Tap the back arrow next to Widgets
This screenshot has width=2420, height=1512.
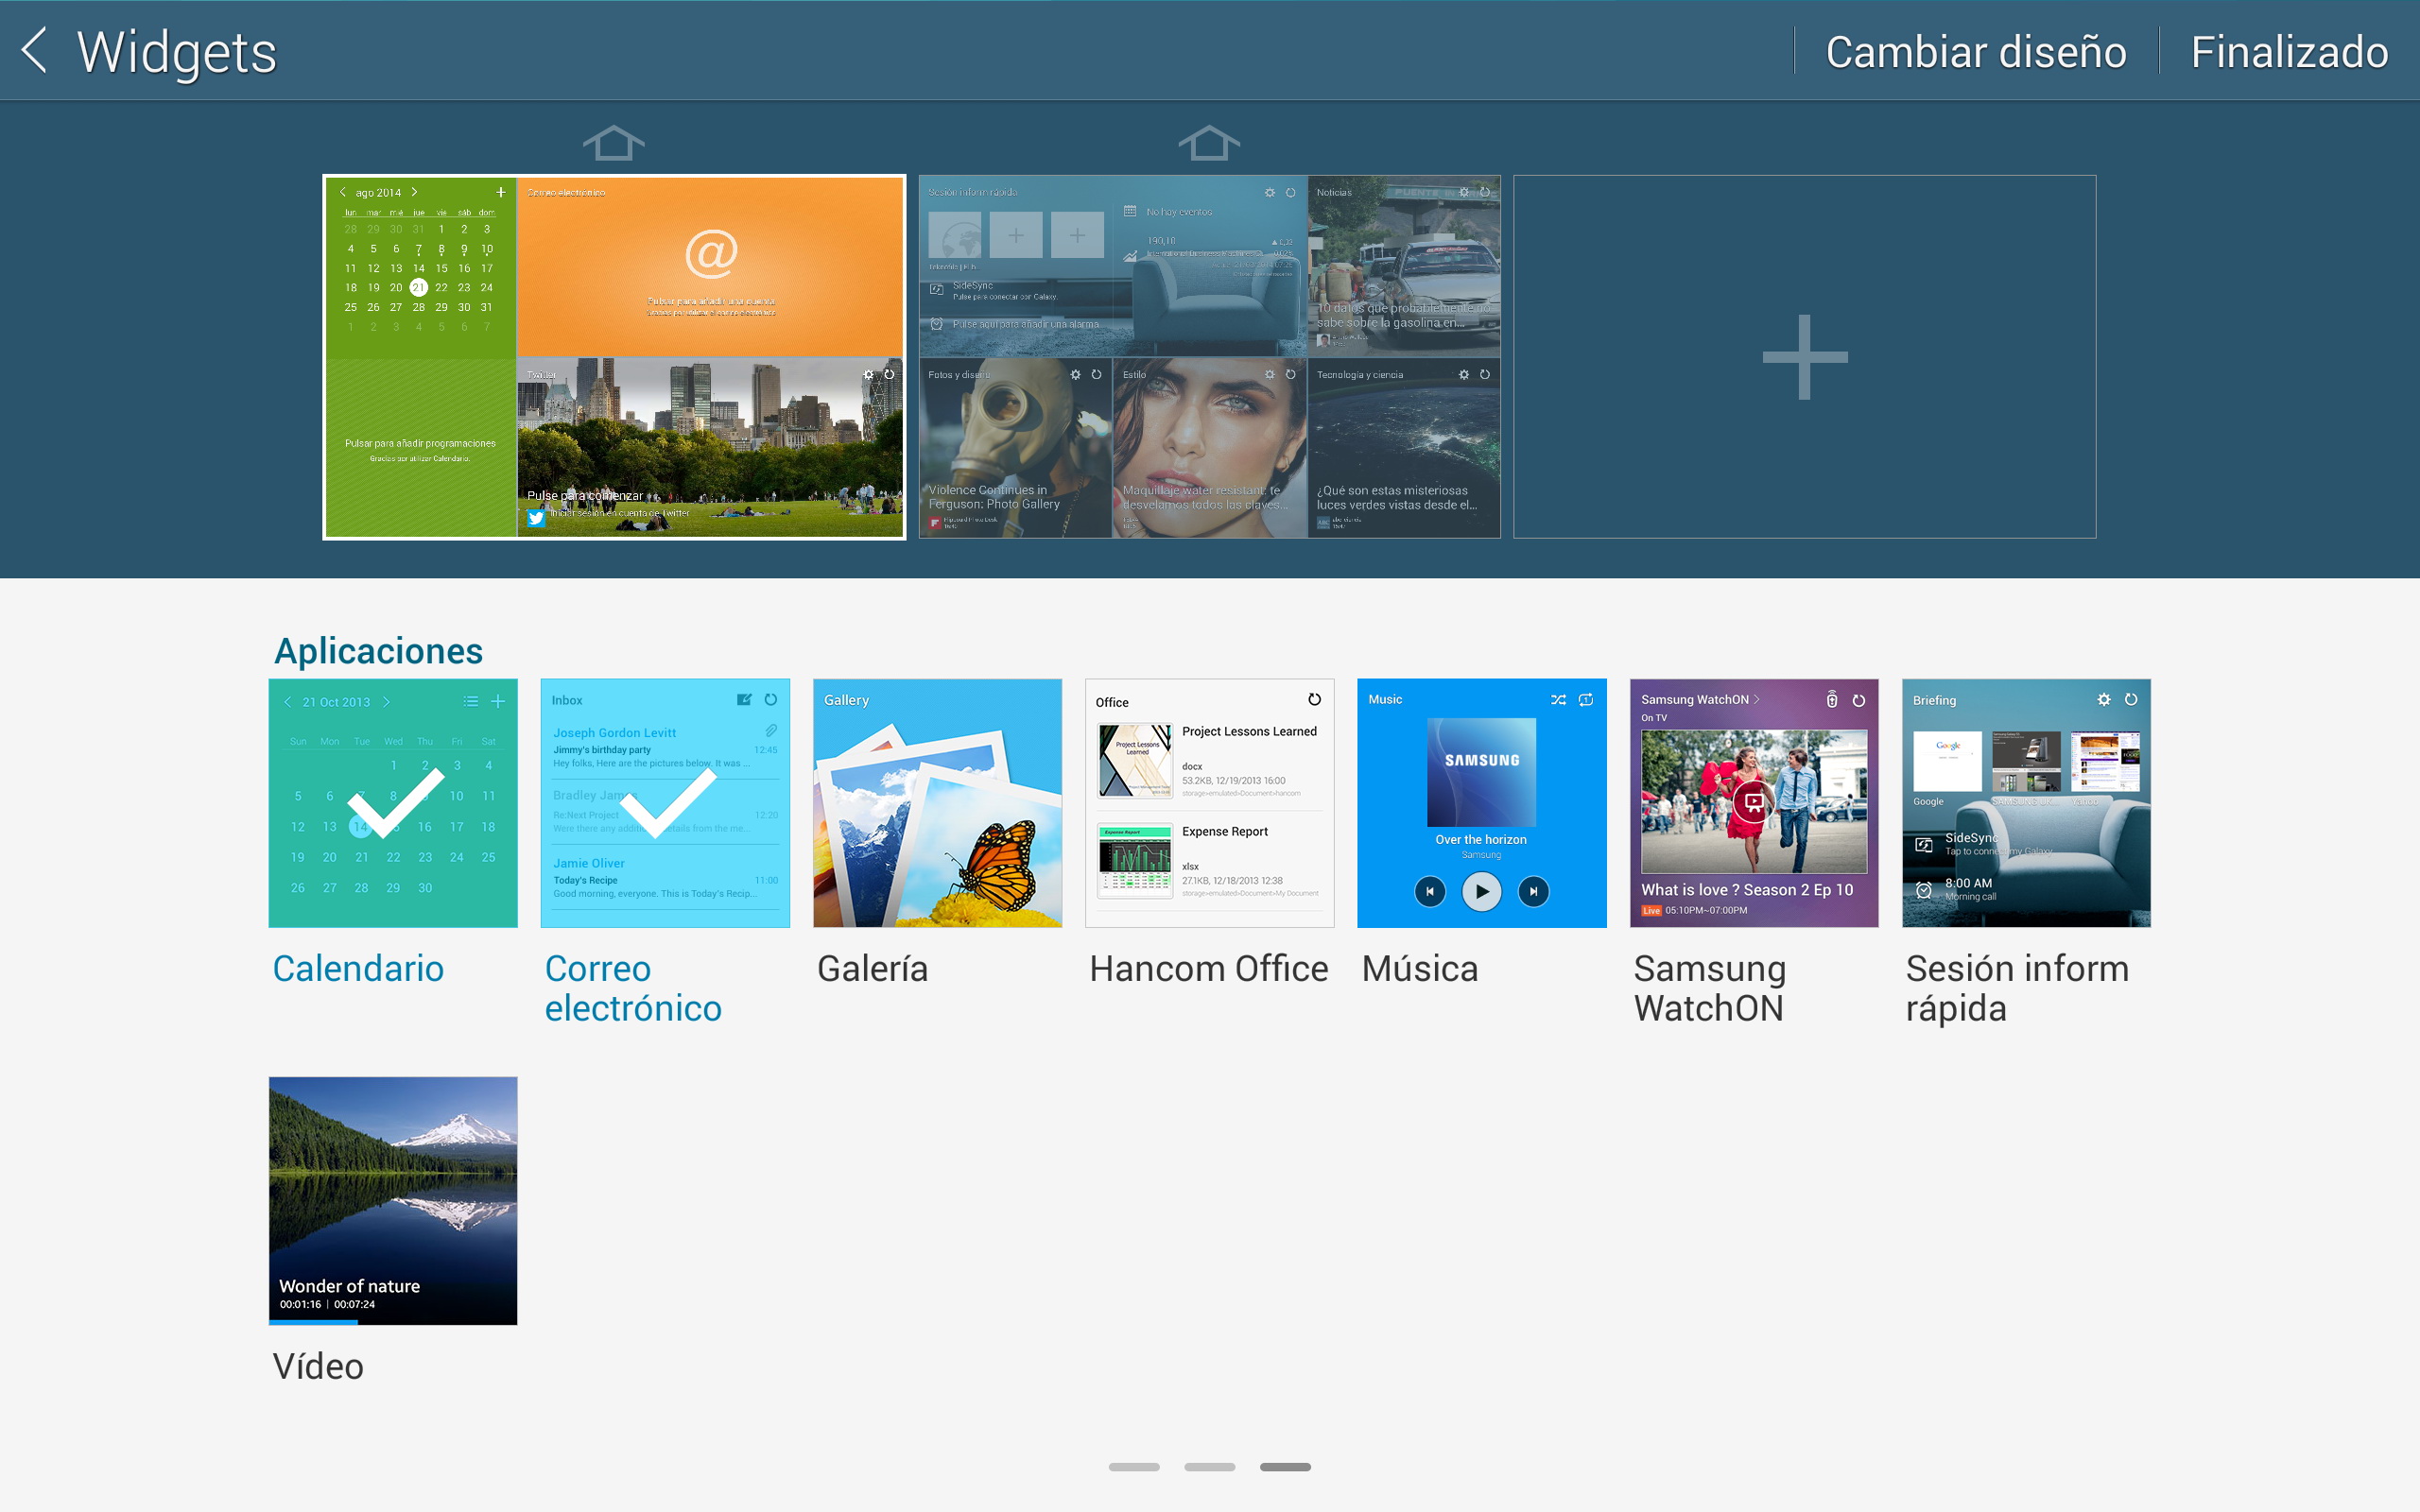pos(35,50)
